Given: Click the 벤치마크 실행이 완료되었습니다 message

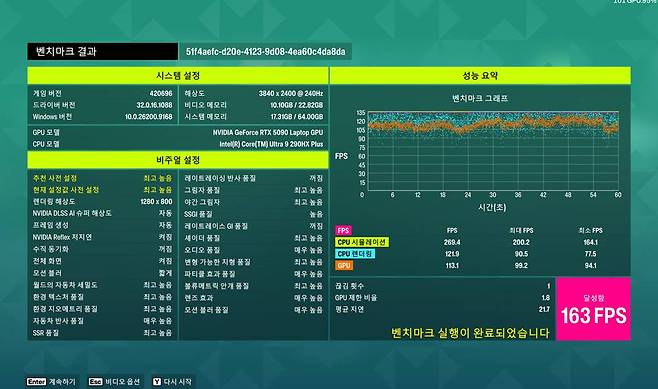Looking at the screenshot, I should [470, 333].
